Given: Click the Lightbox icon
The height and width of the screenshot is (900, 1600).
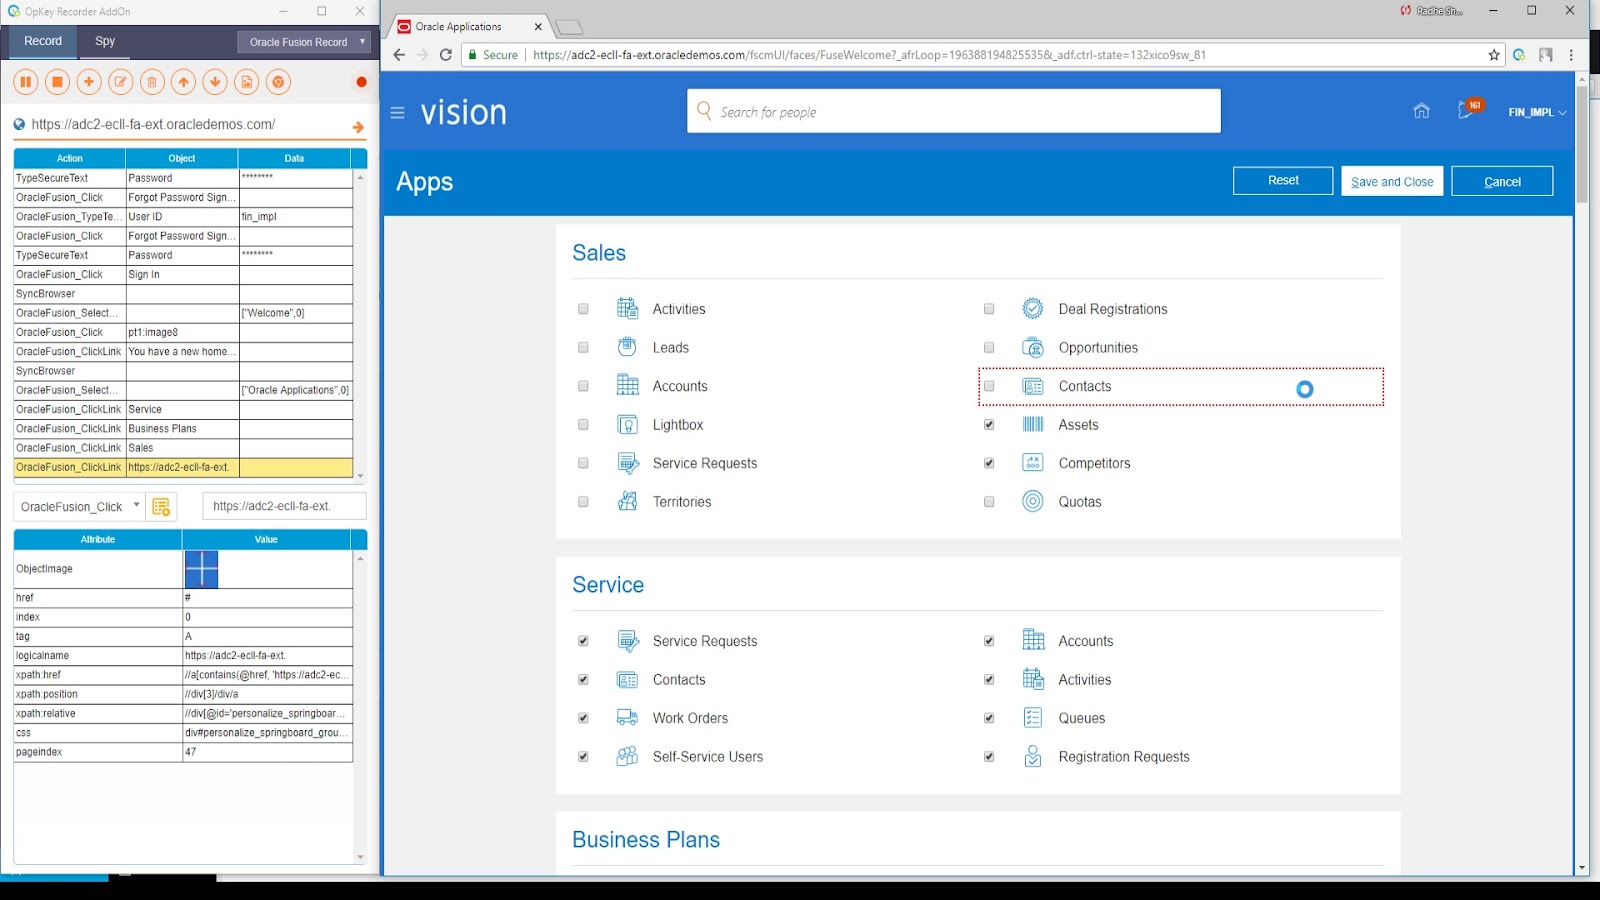Looking at the screenshot, I should tap(627, 424).
